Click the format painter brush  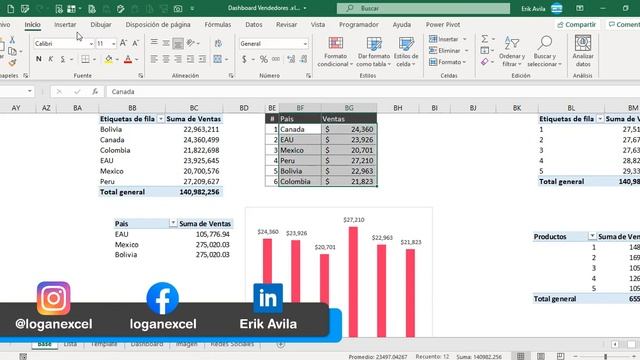[x=12, y=62]
